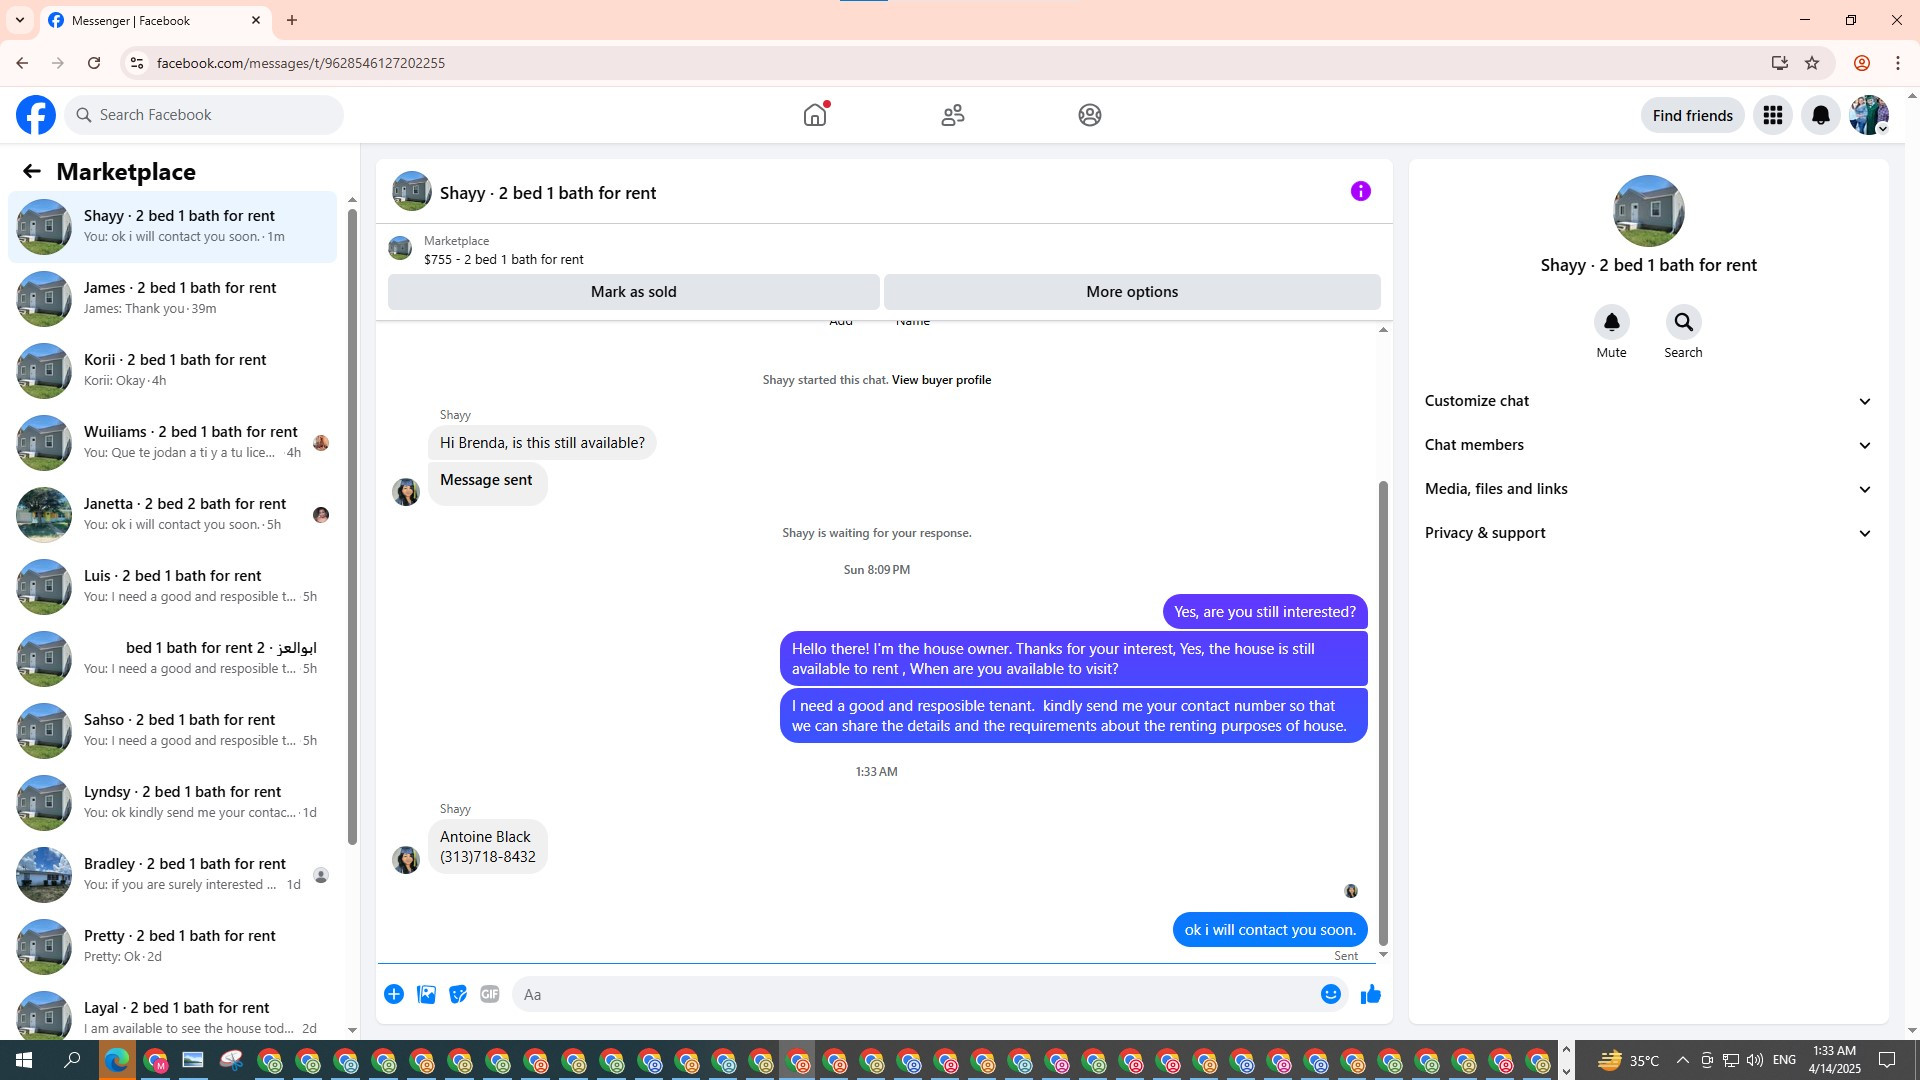The width and height of the screenshot is (1920, 1080).
Task: Click the purple conversation info icon
Action: click(x=1360, y=191)
